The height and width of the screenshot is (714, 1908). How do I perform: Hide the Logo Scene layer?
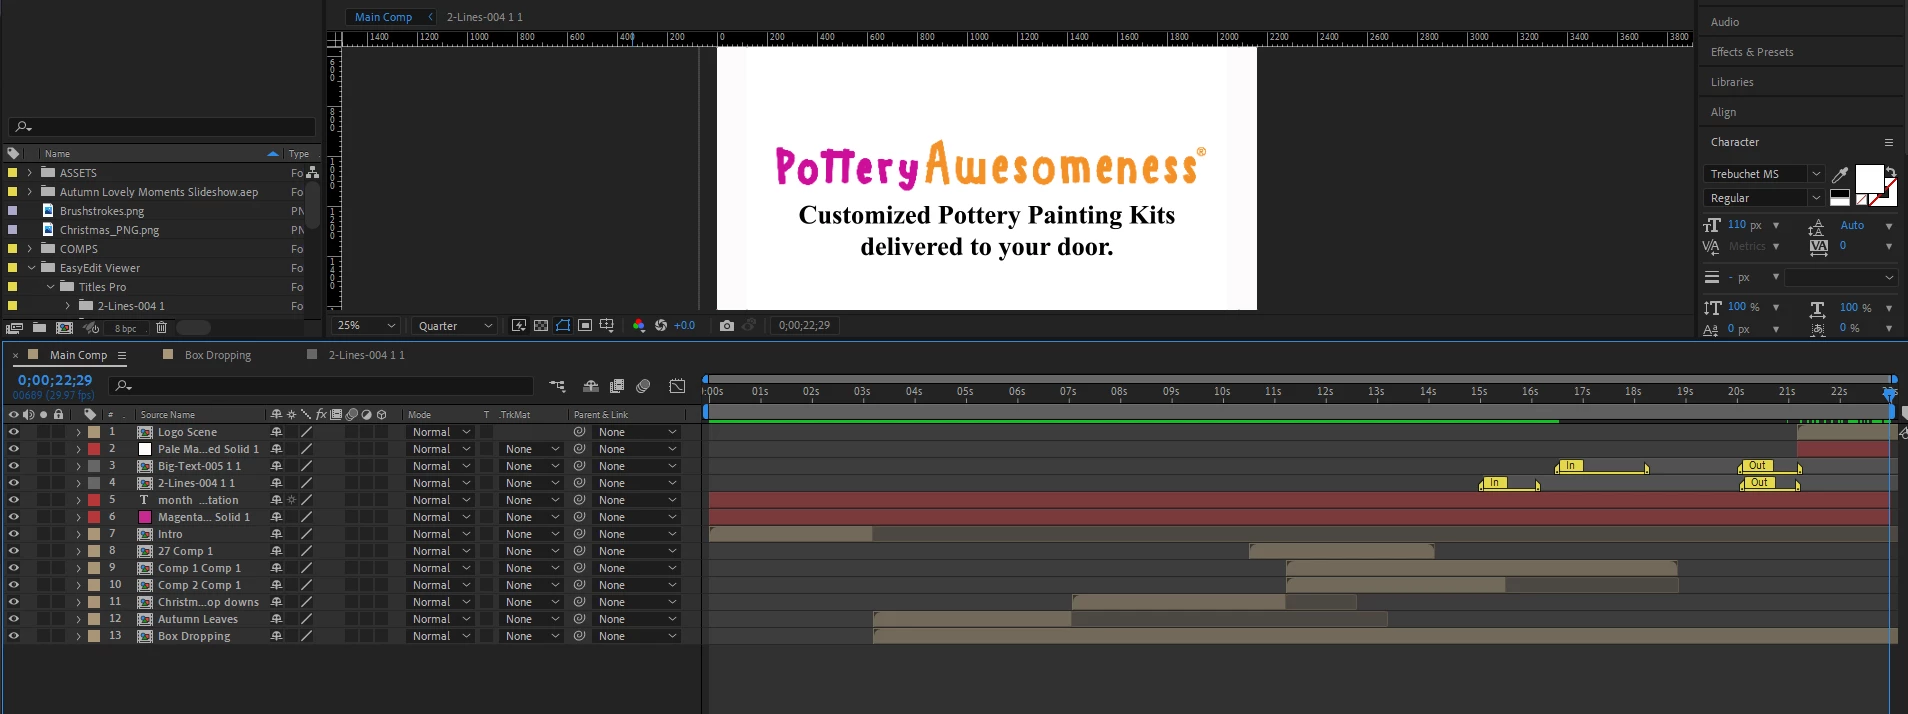14,432
